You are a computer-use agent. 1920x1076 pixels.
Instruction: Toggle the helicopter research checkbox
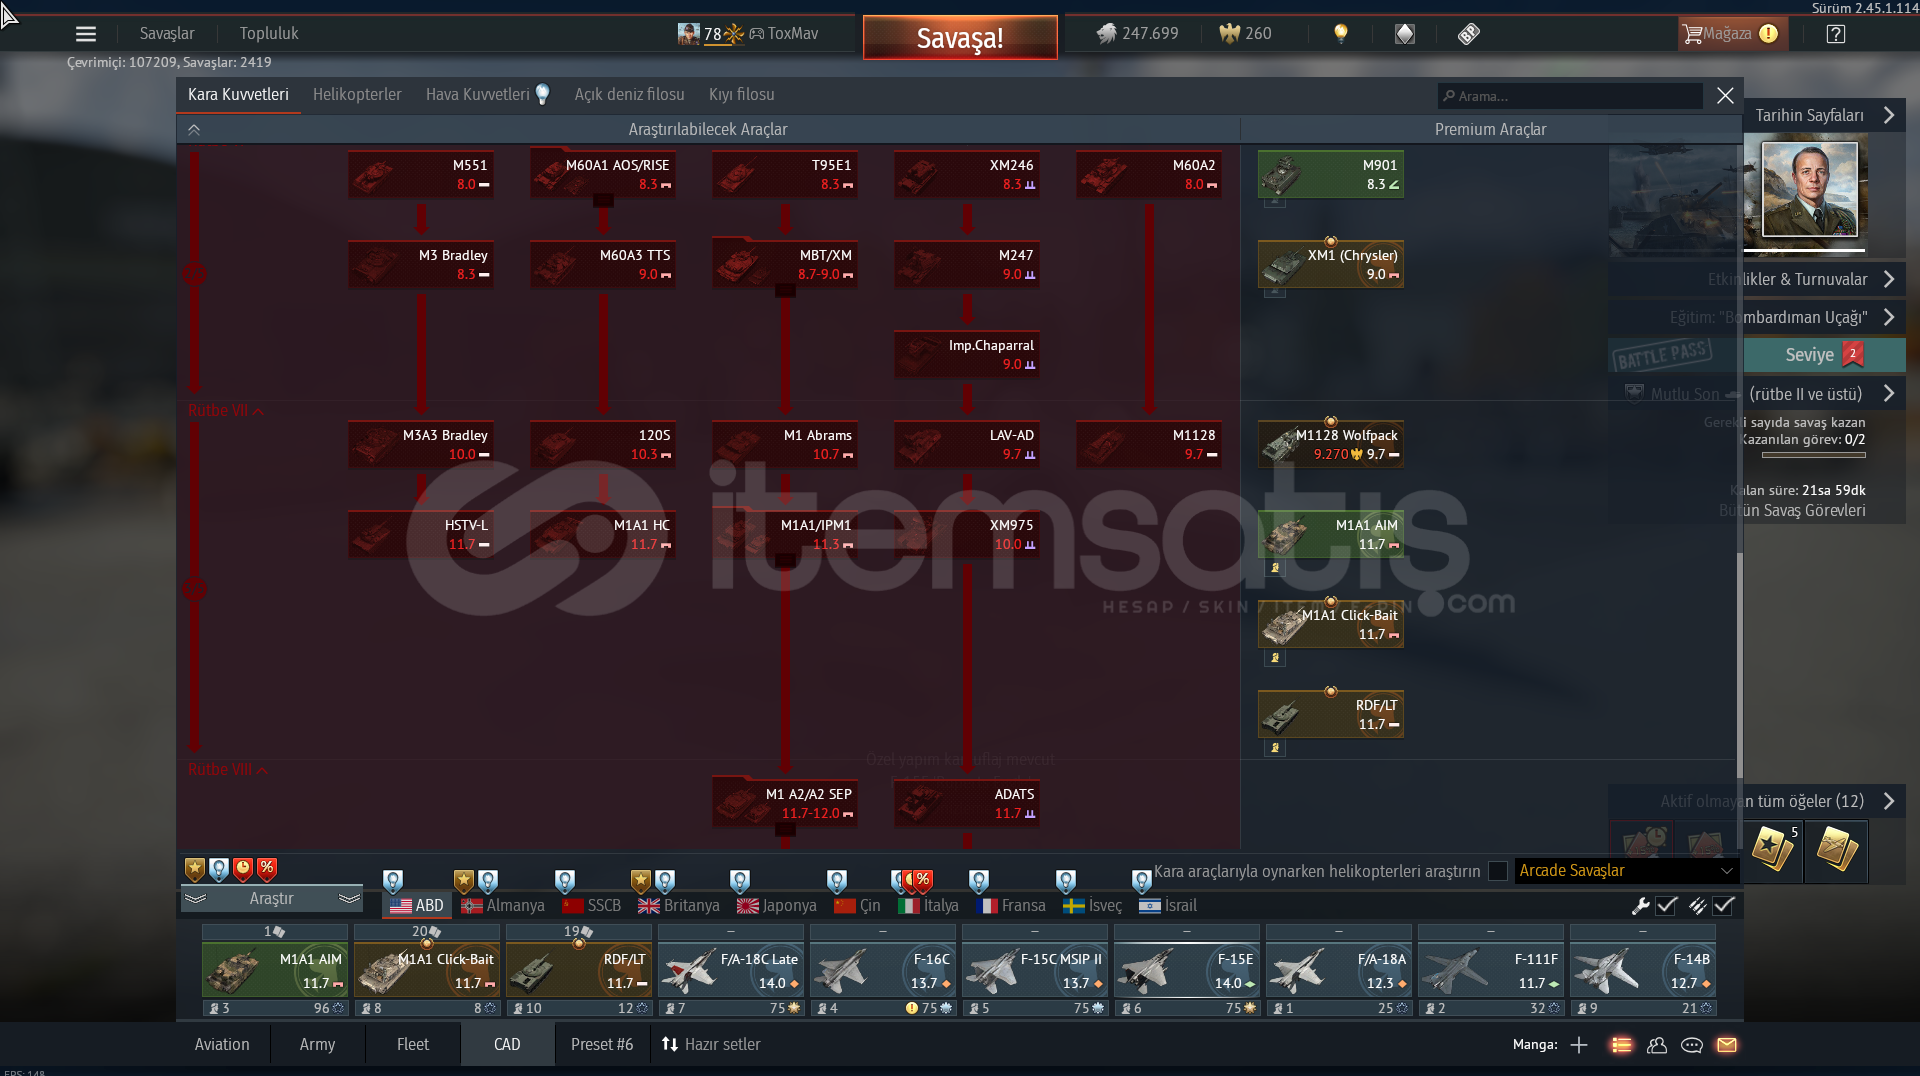point(1498,871)
